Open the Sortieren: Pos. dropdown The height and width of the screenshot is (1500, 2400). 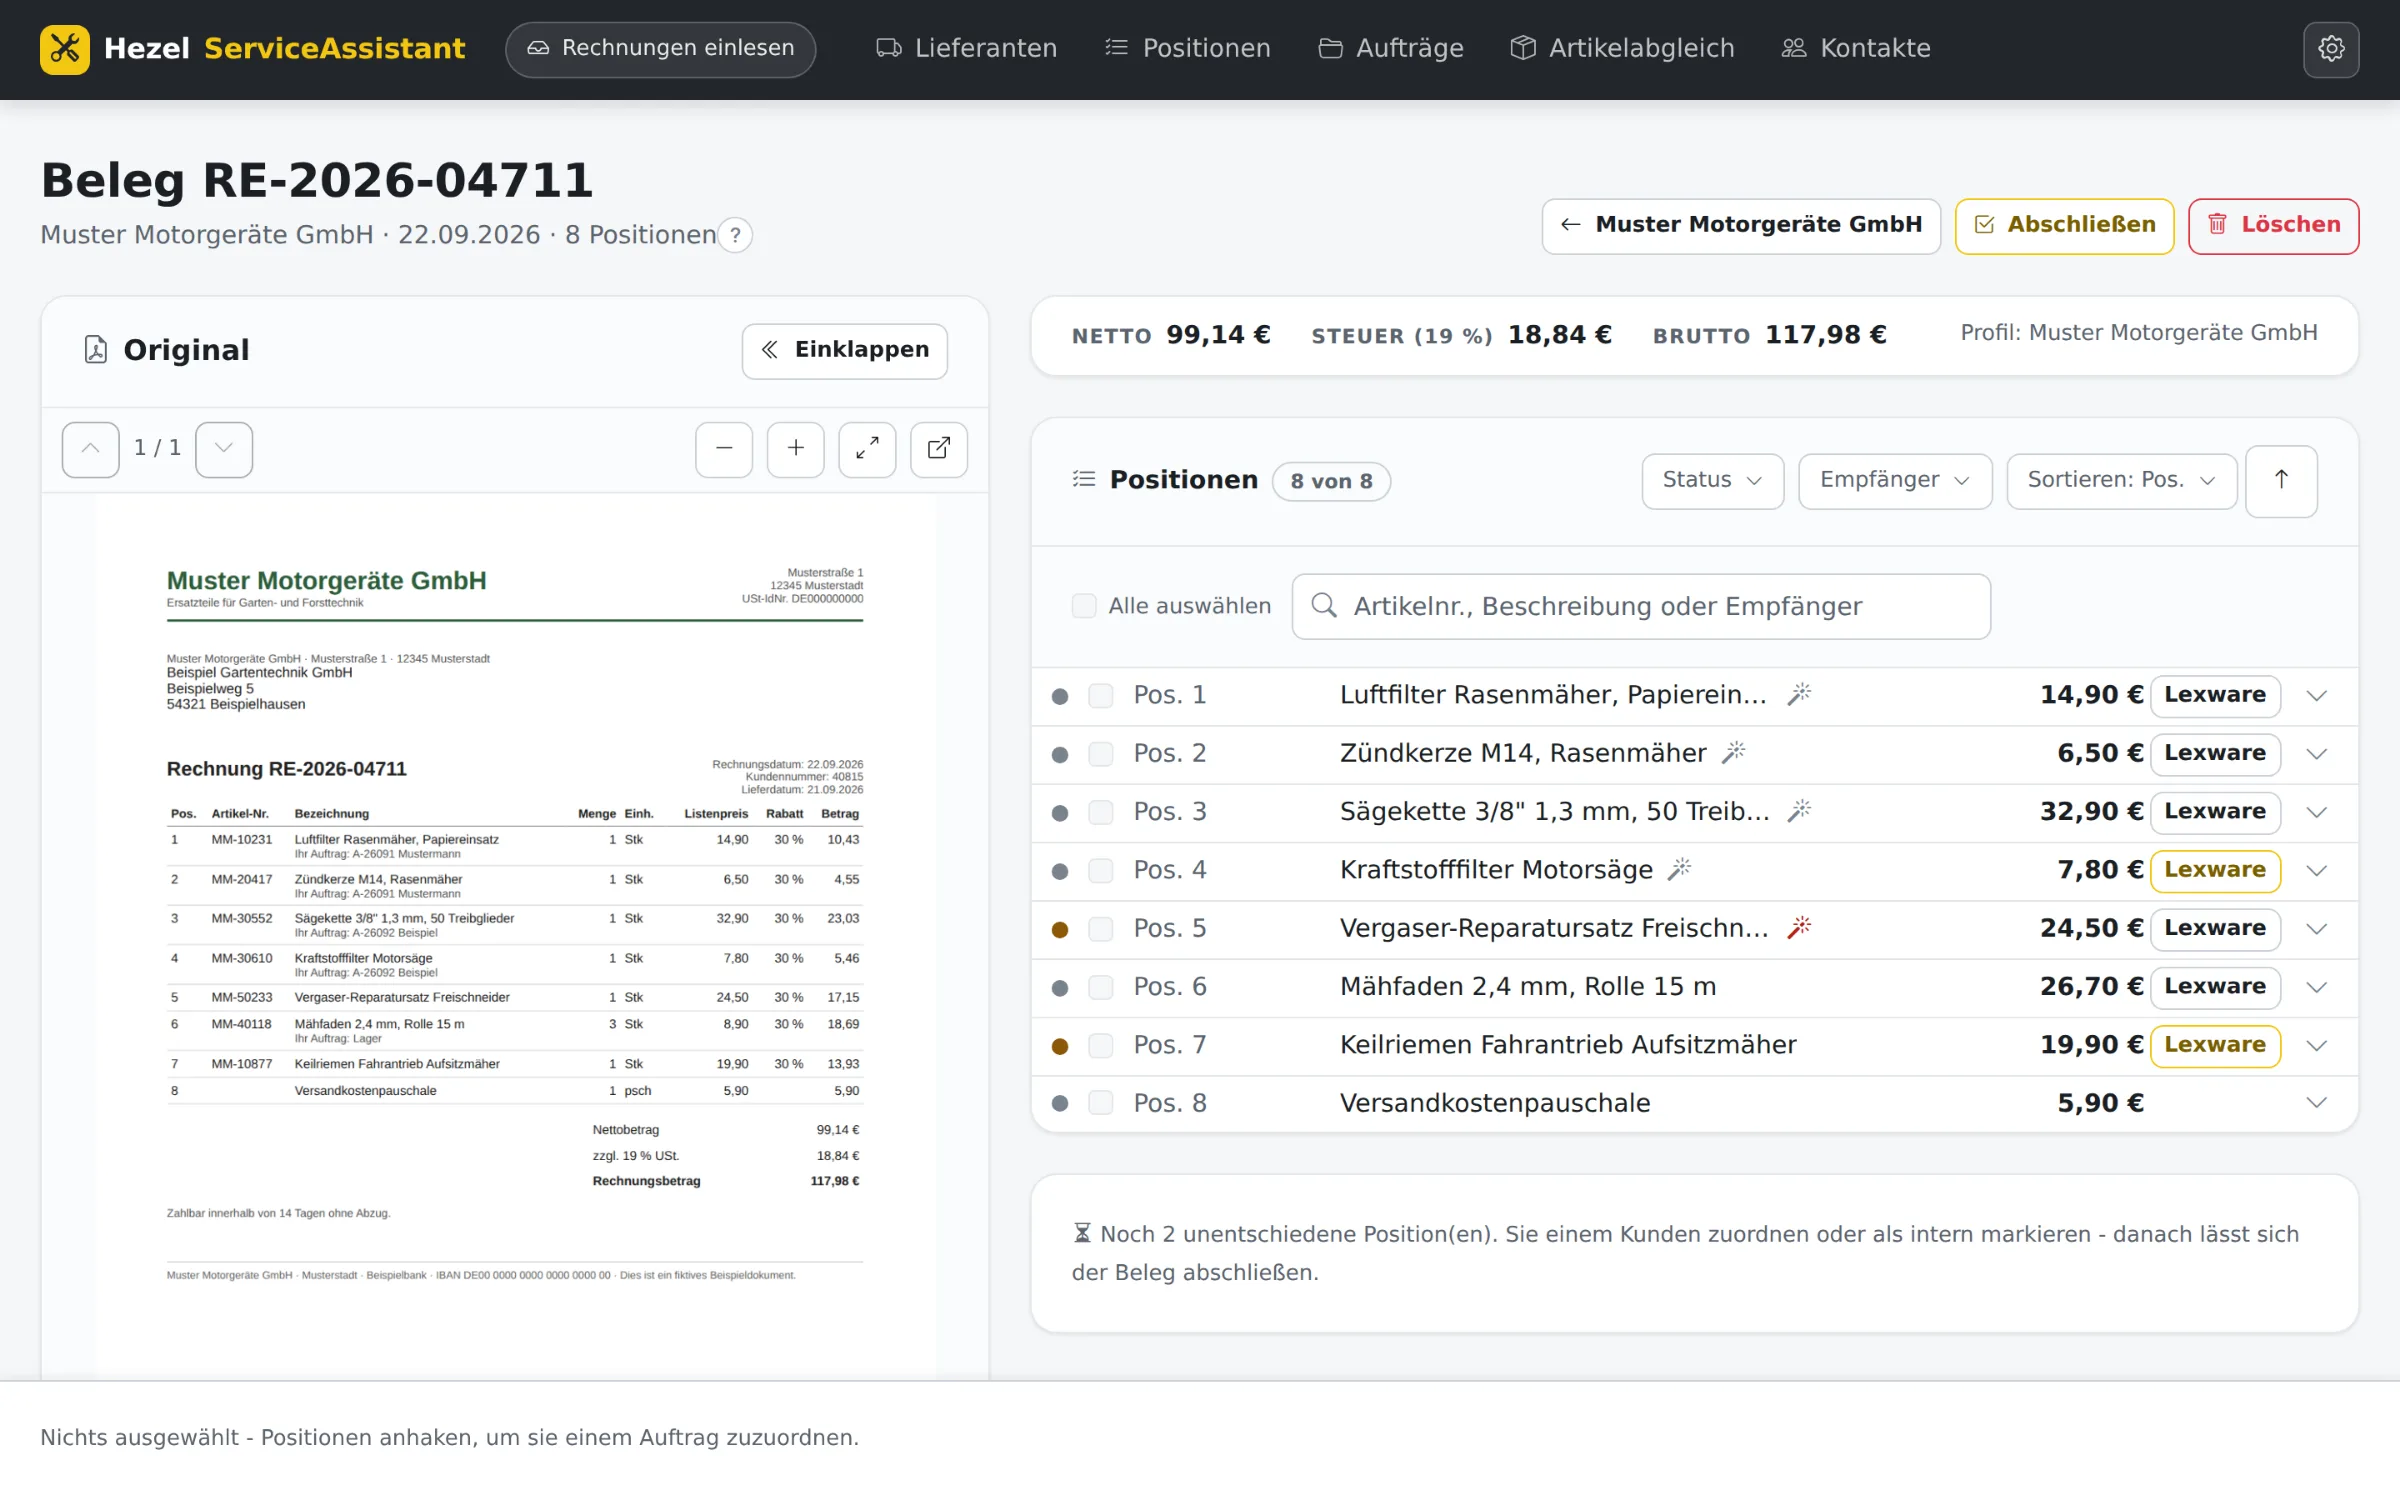pyautogui.click(x=2121, y=481)
